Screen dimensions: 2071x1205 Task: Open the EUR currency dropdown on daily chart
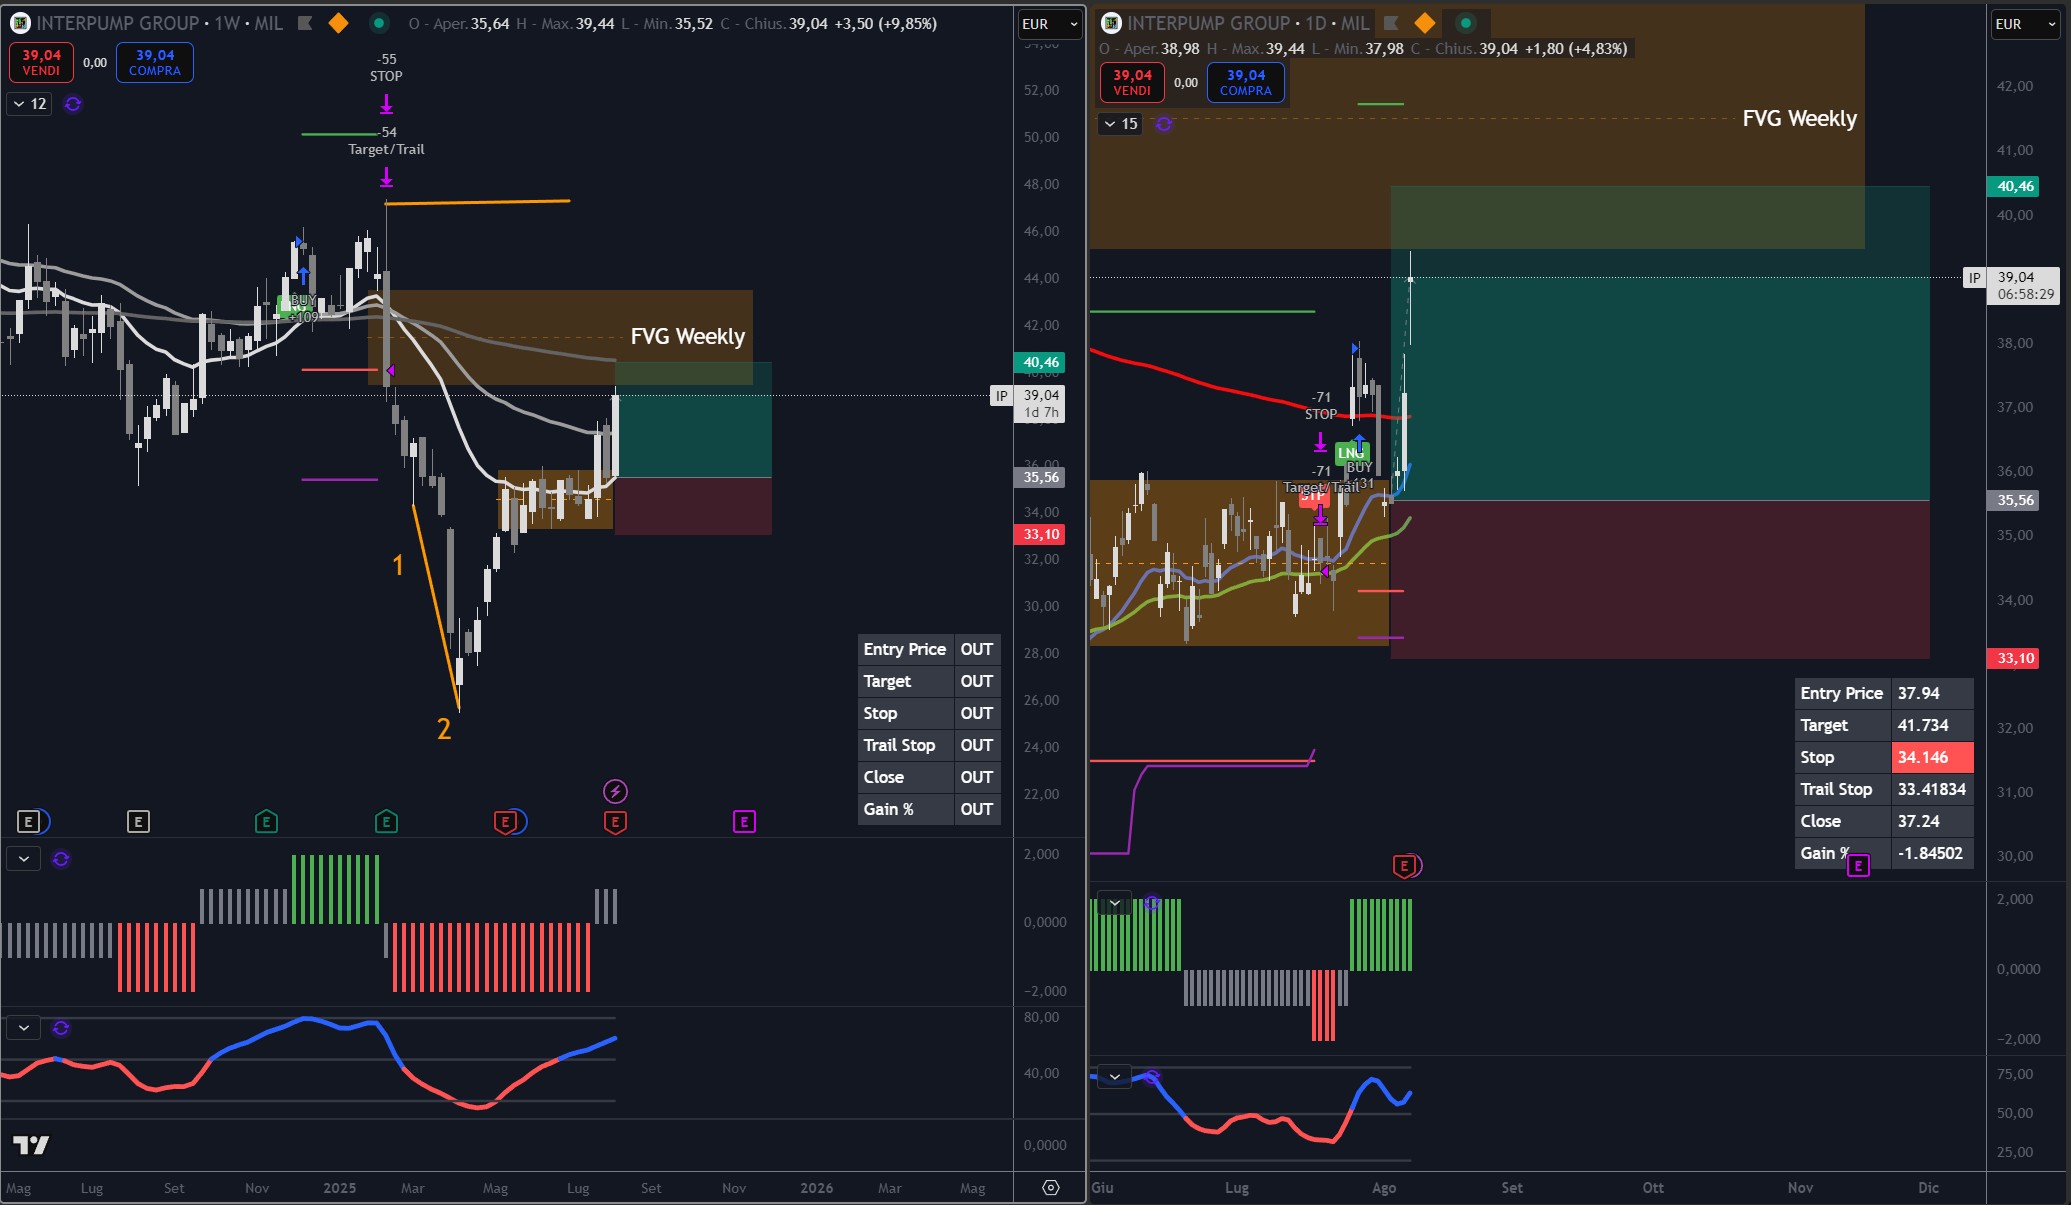click(x=2024, y=24)
